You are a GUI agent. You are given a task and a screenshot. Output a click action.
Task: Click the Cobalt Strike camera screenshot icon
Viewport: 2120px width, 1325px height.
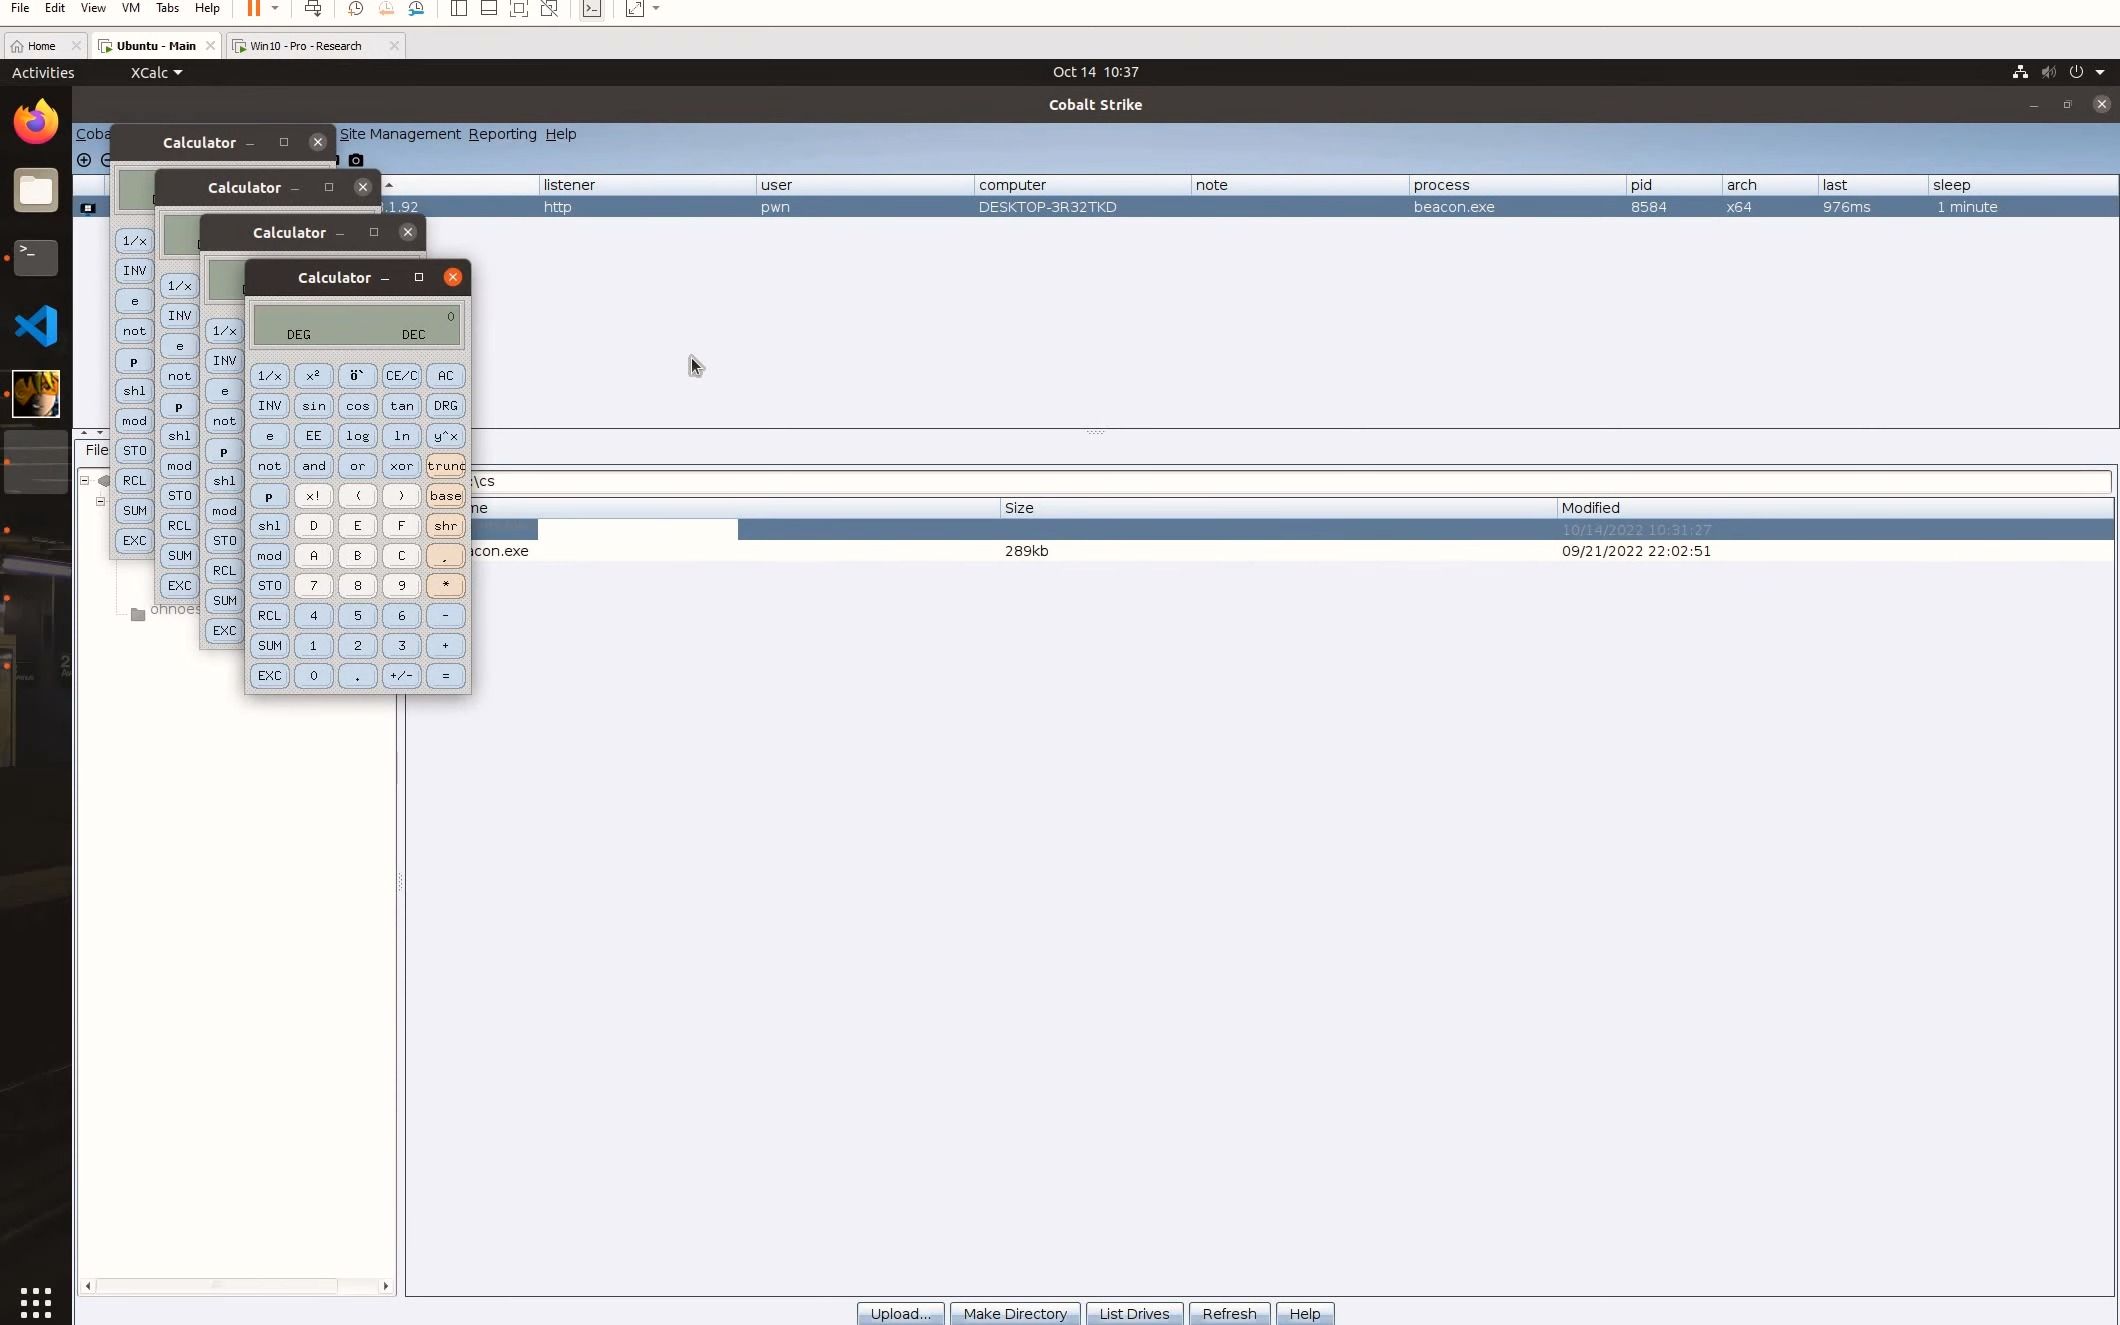[x=355, y=160]
